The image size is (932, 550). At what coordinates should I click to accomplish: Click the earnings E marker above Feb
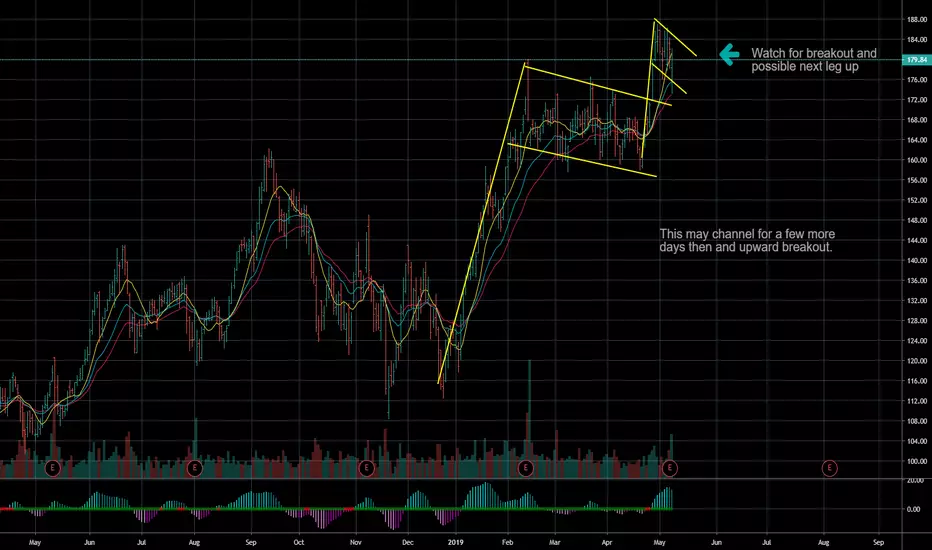pos(525,468)
